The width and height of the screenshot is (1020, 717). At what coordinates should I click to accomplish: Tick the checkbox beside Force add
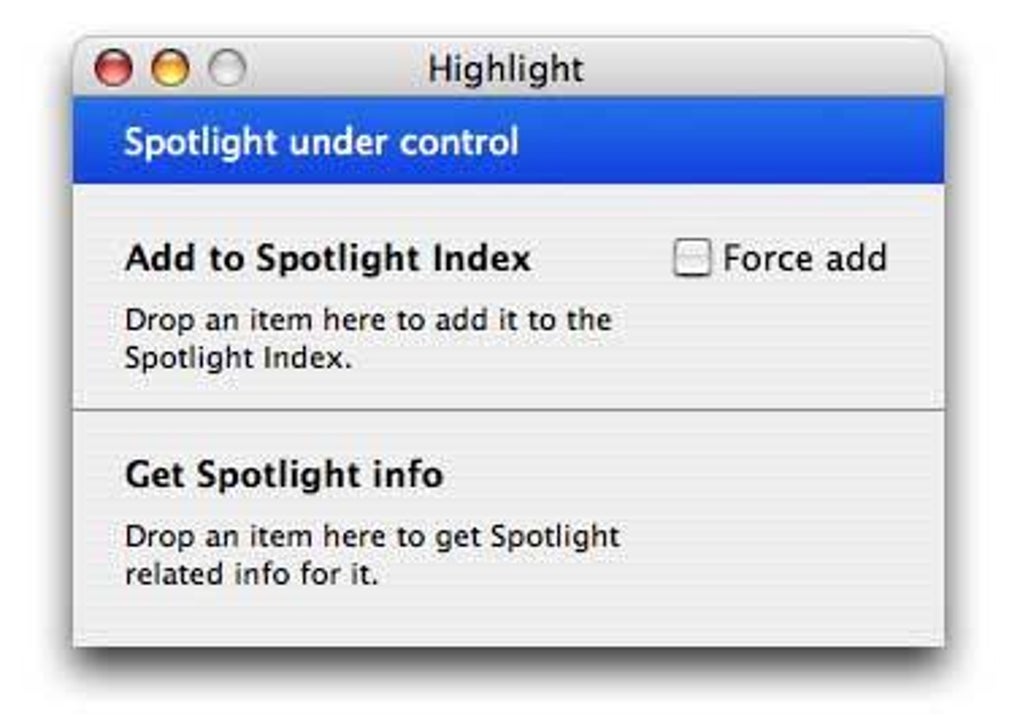[692, 258]
